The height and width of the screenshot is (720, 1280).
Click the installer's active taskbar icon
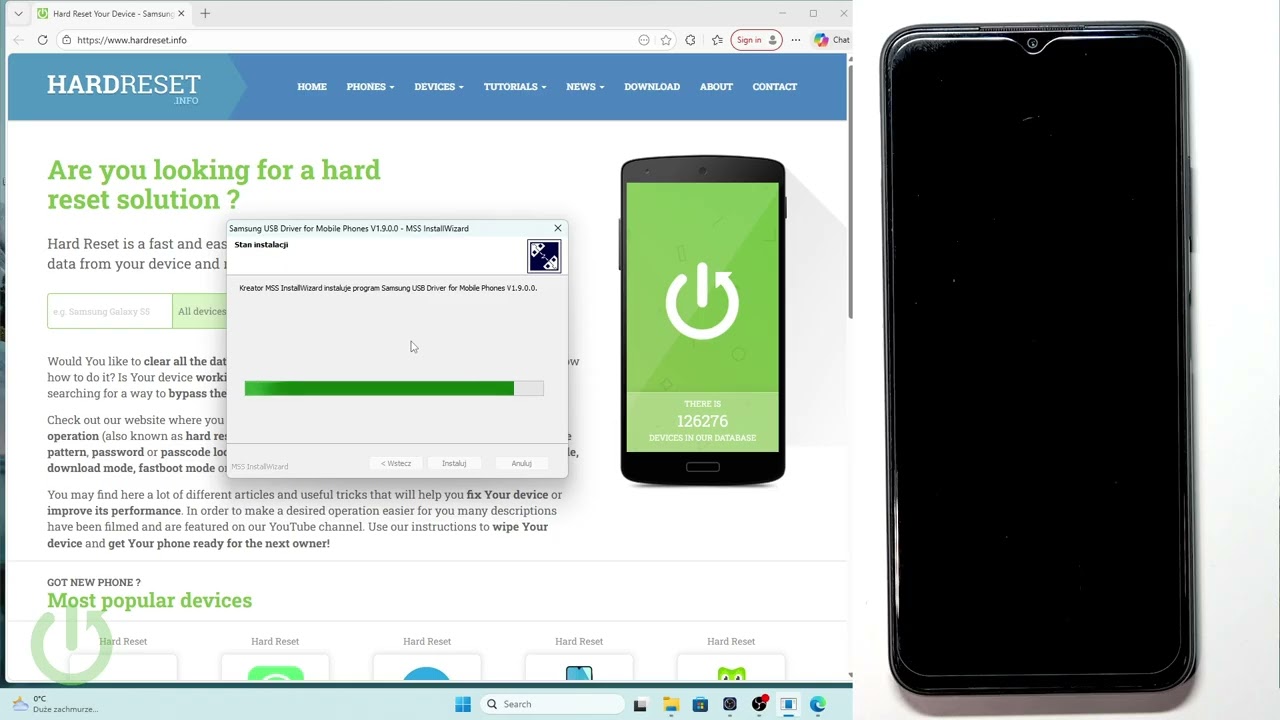[788, 704]
